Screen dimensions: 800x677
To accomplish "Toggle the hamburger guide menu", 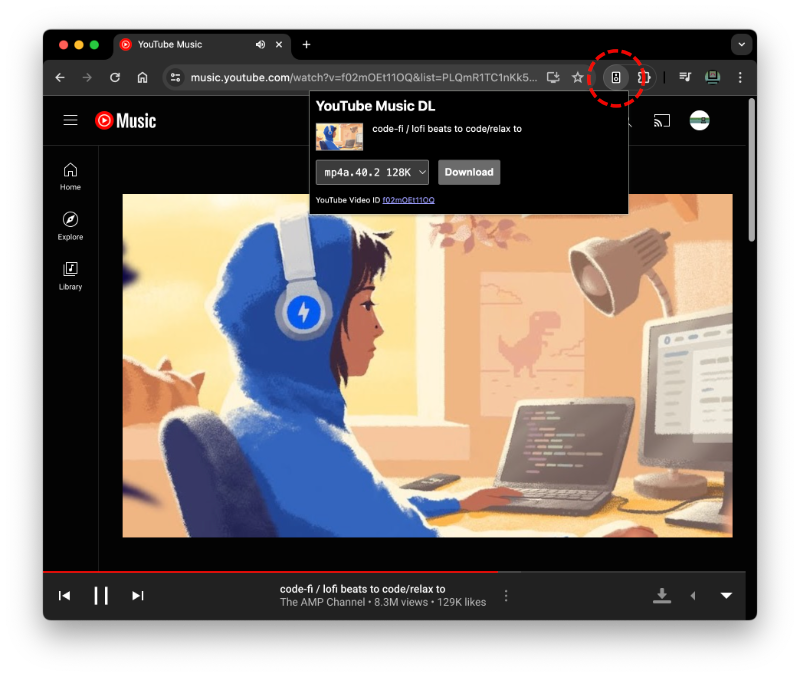I will tap(70, 120).
